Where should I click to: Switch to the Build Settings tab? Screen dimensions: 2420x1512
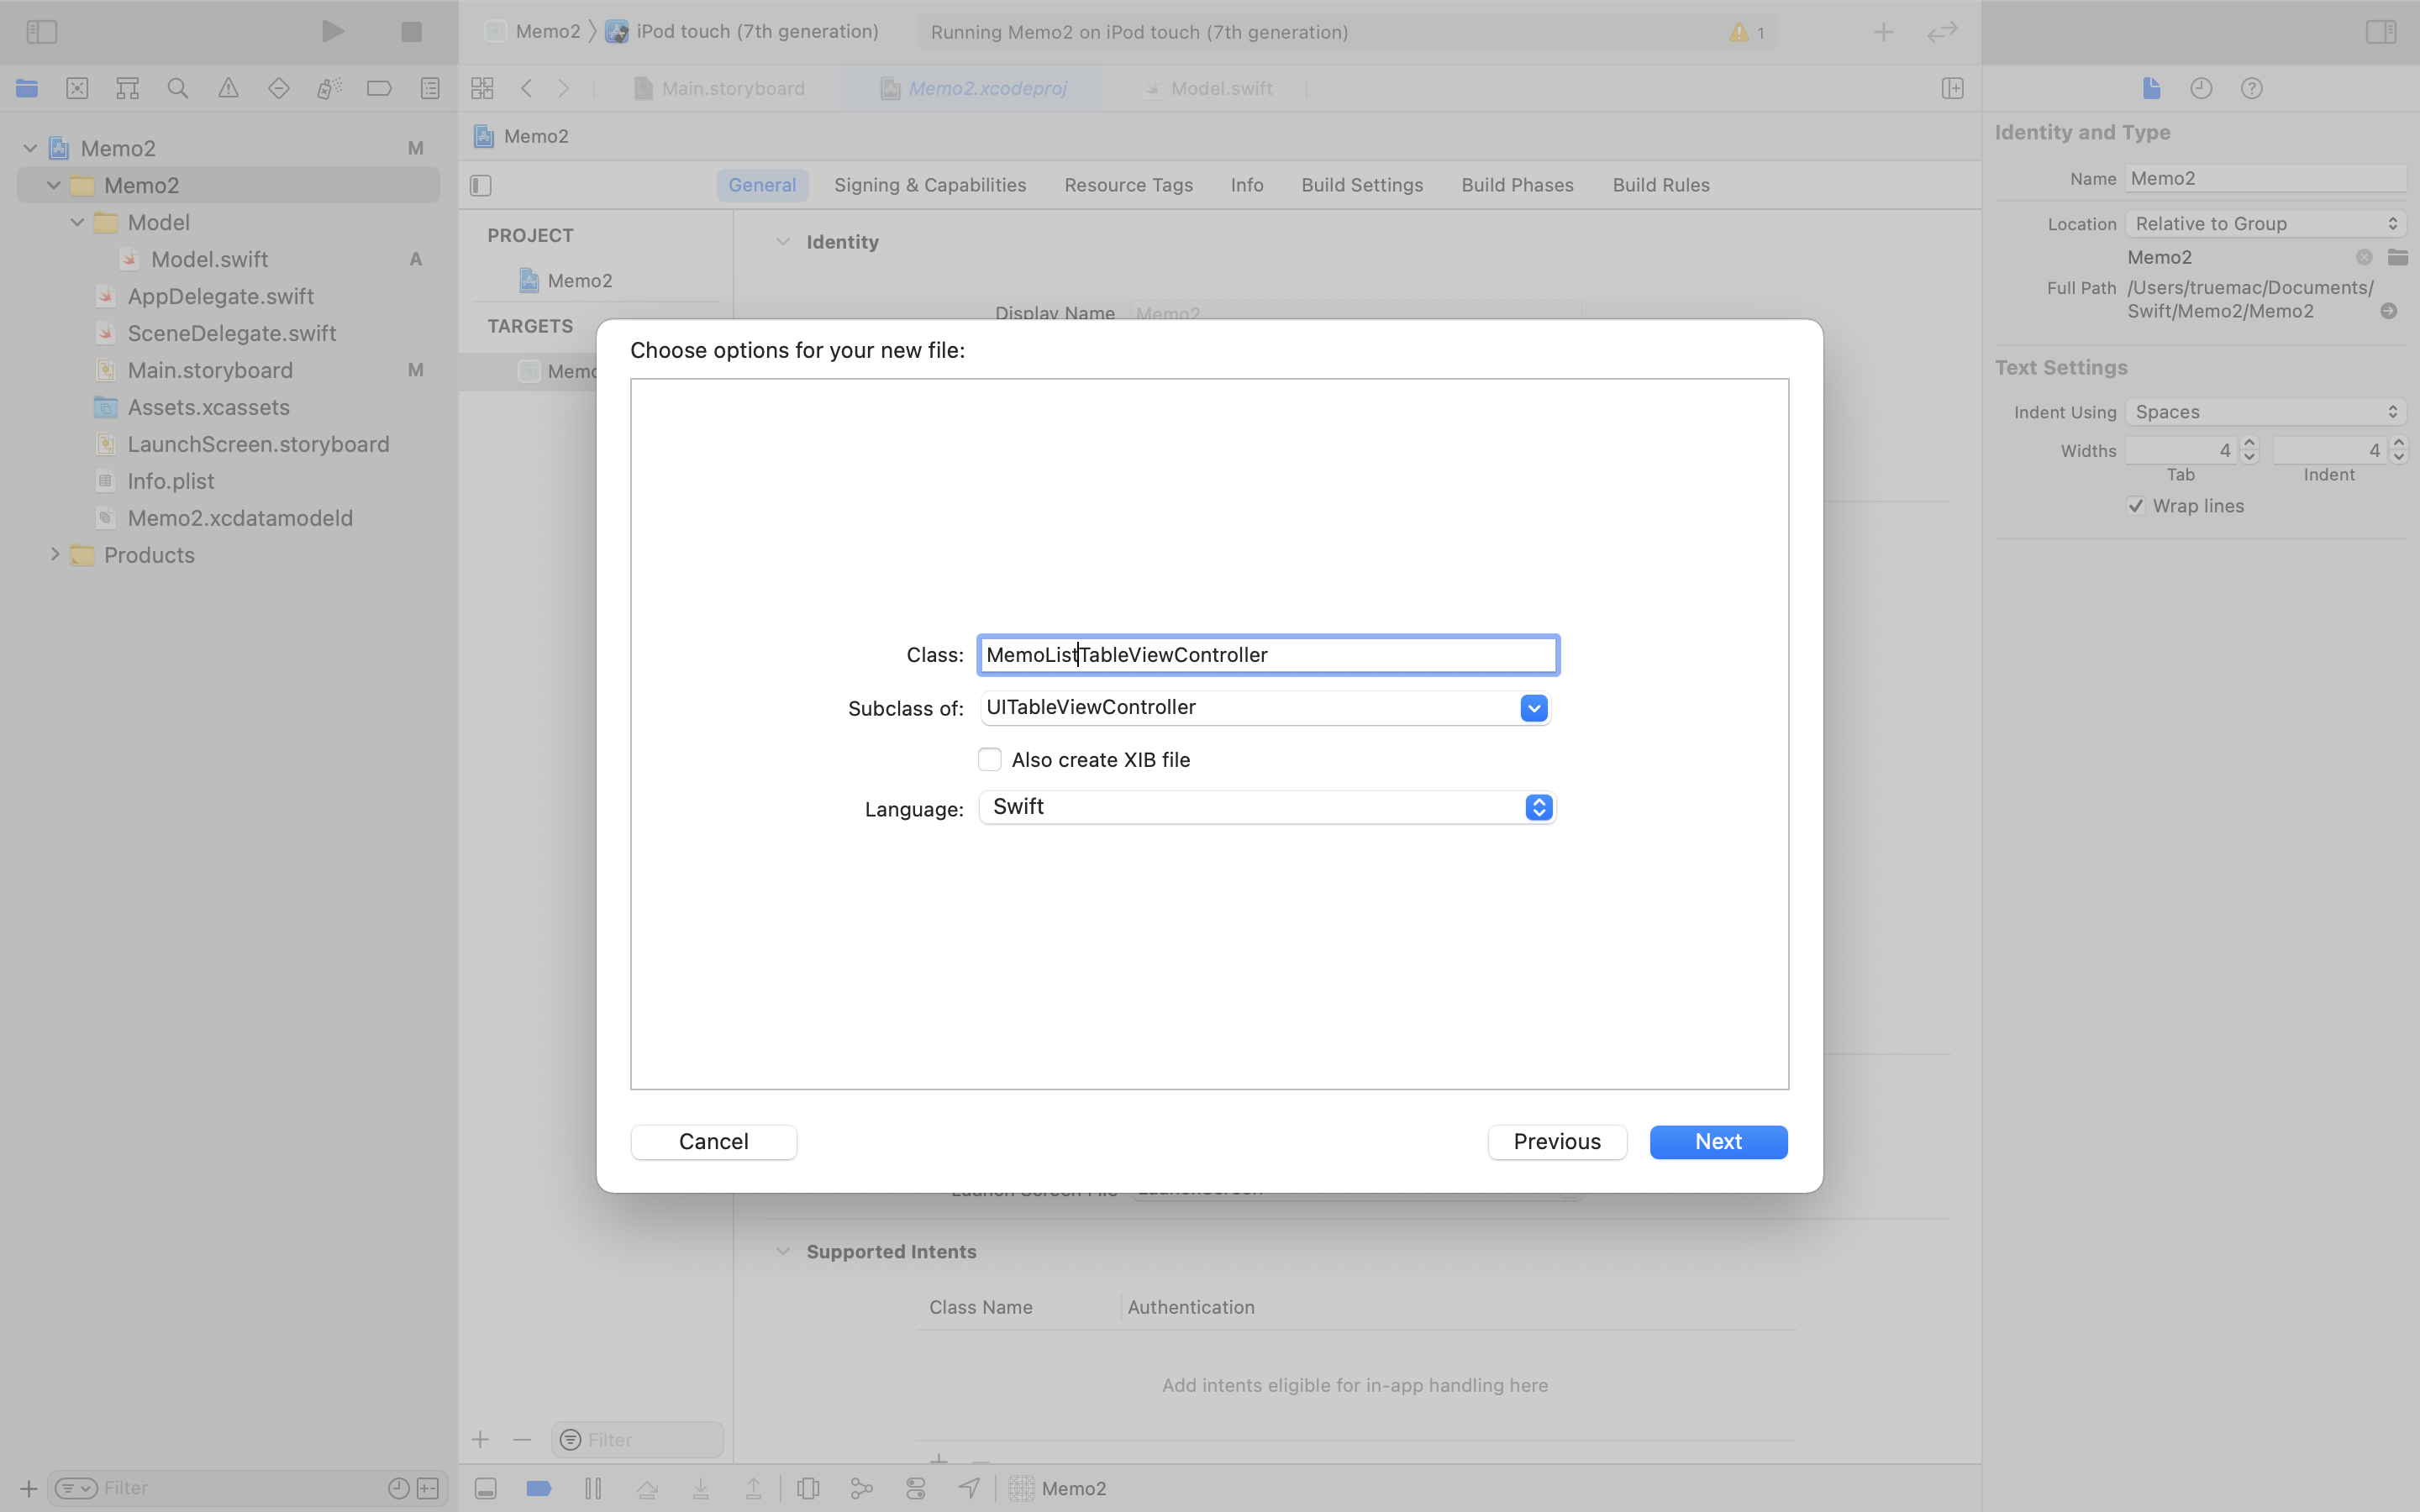click(x=1362, y=185)
